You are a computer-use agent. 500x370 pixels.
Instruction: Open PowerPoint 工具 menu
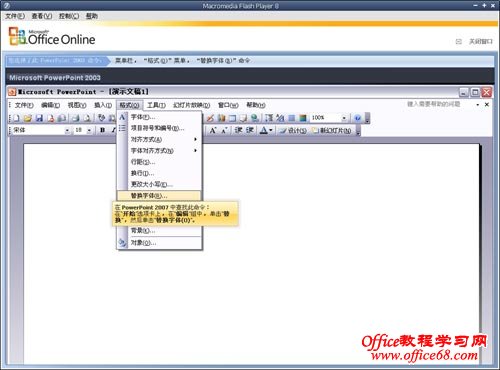tap(156, 105)
